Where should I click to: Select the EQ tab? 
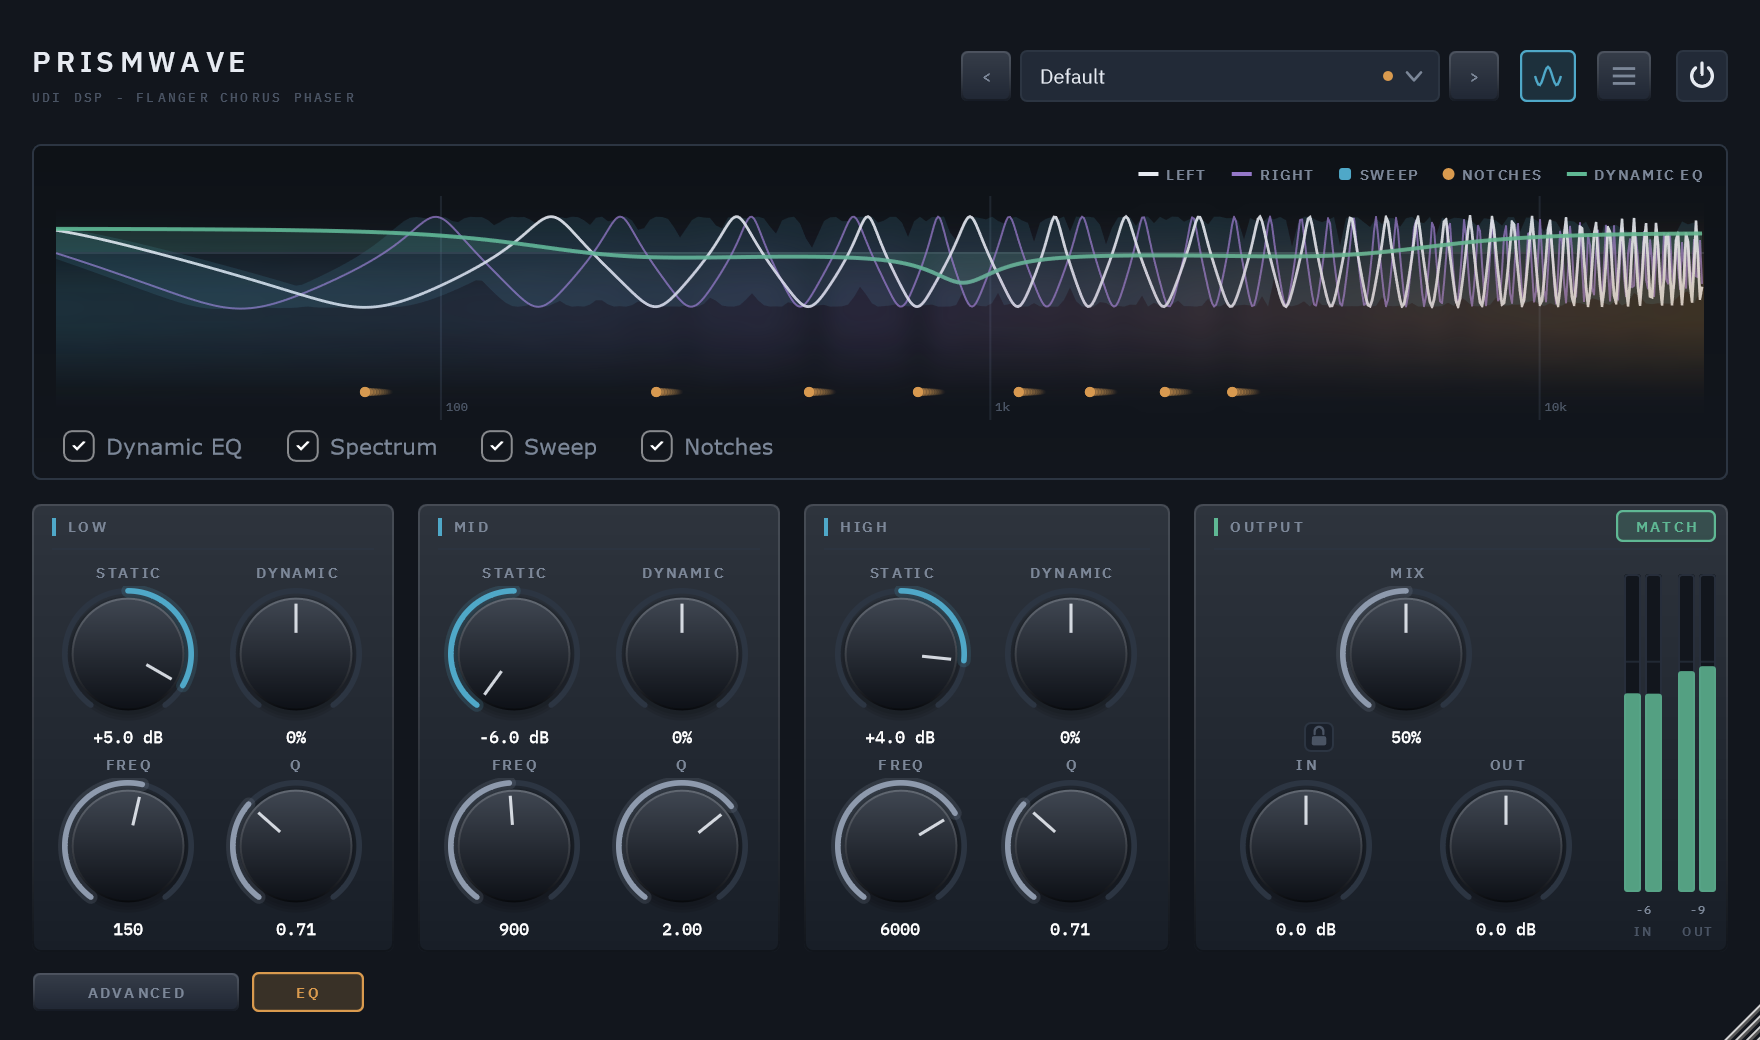308,992
